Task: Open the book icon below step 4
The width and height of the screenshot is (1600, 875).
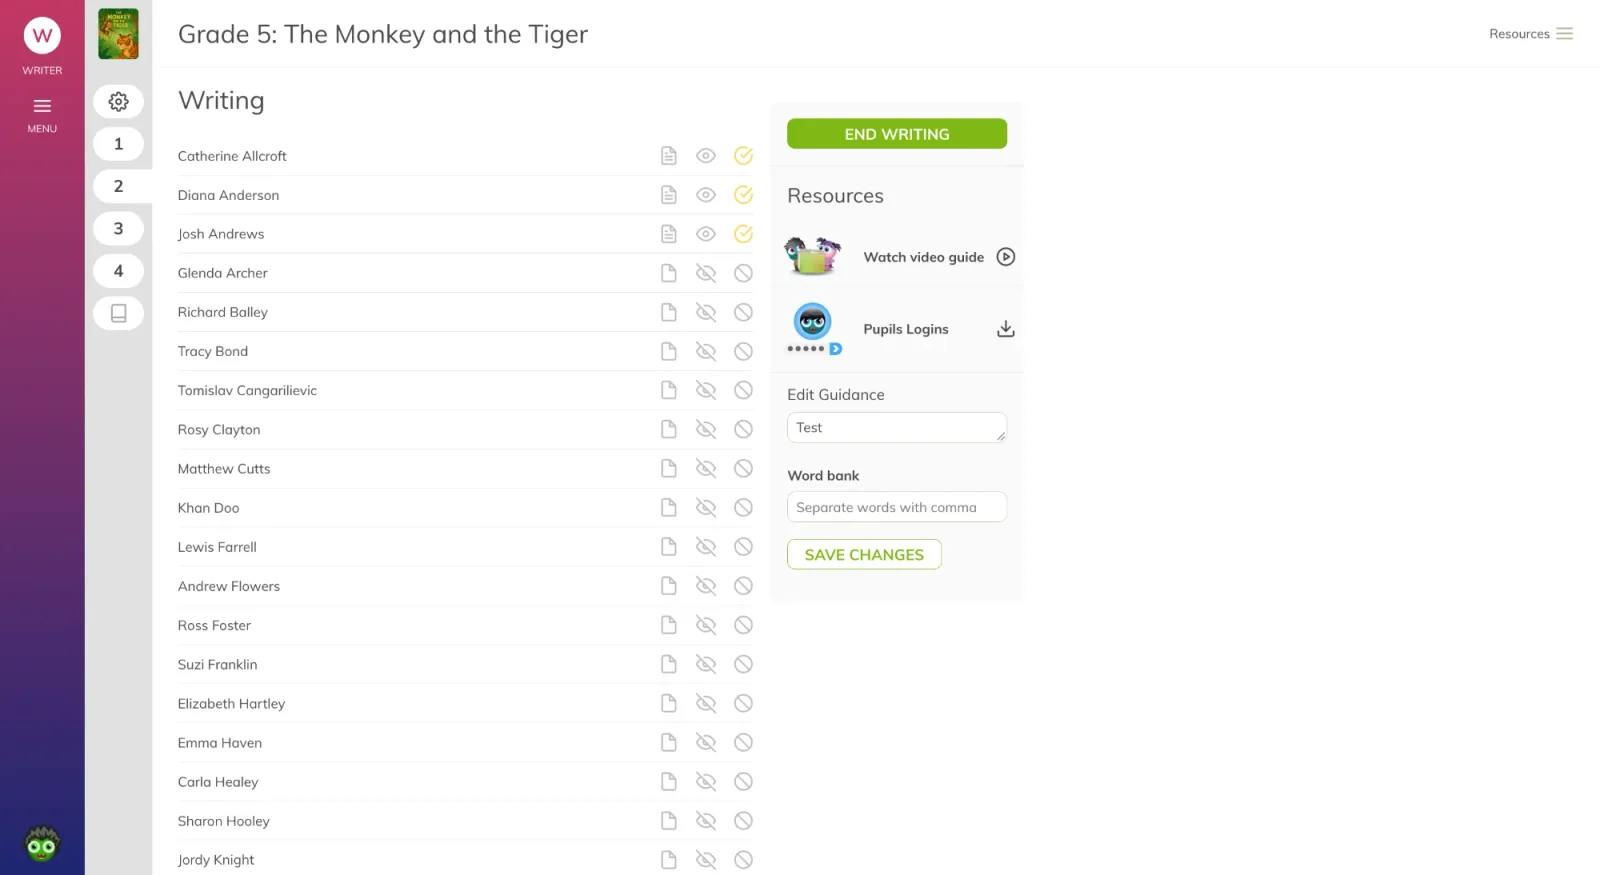Action: (118, 313)
